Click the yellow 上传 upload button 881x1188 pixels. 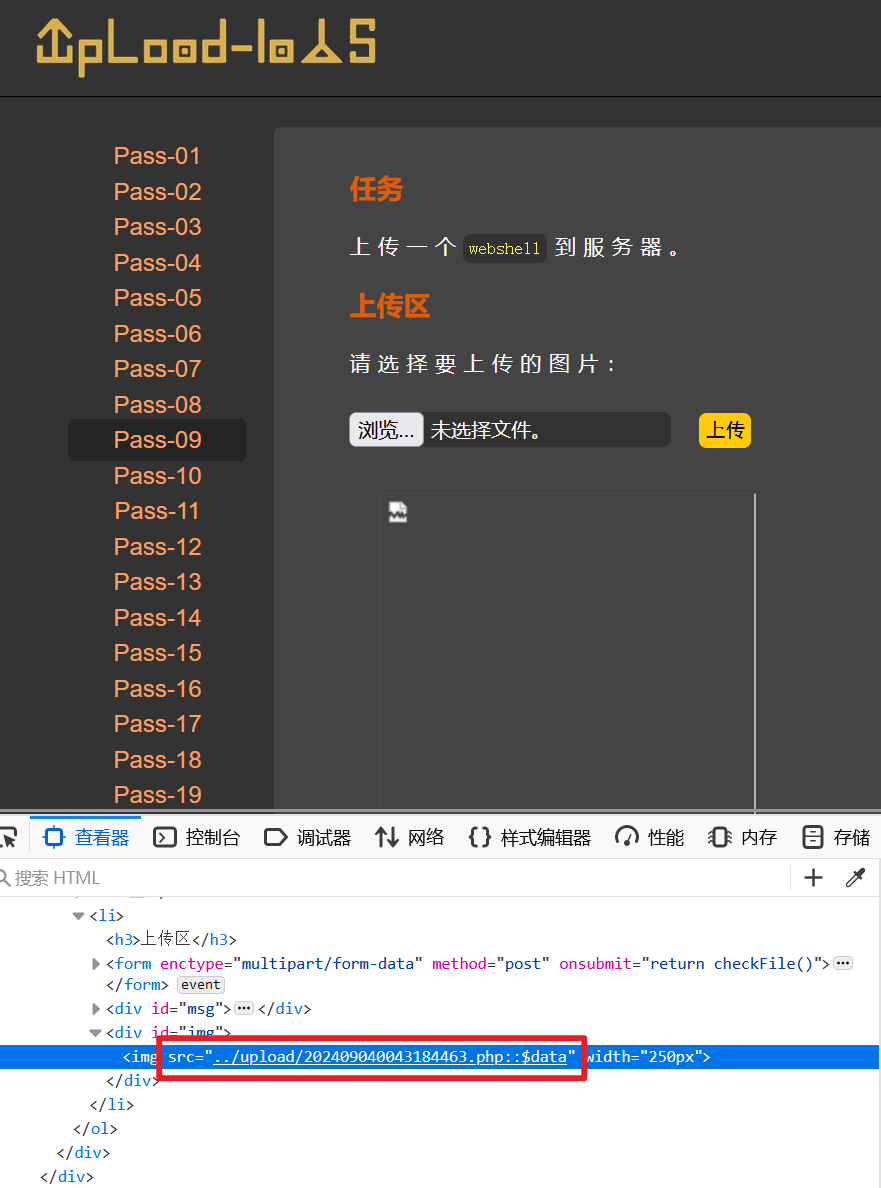coord(725,430)
